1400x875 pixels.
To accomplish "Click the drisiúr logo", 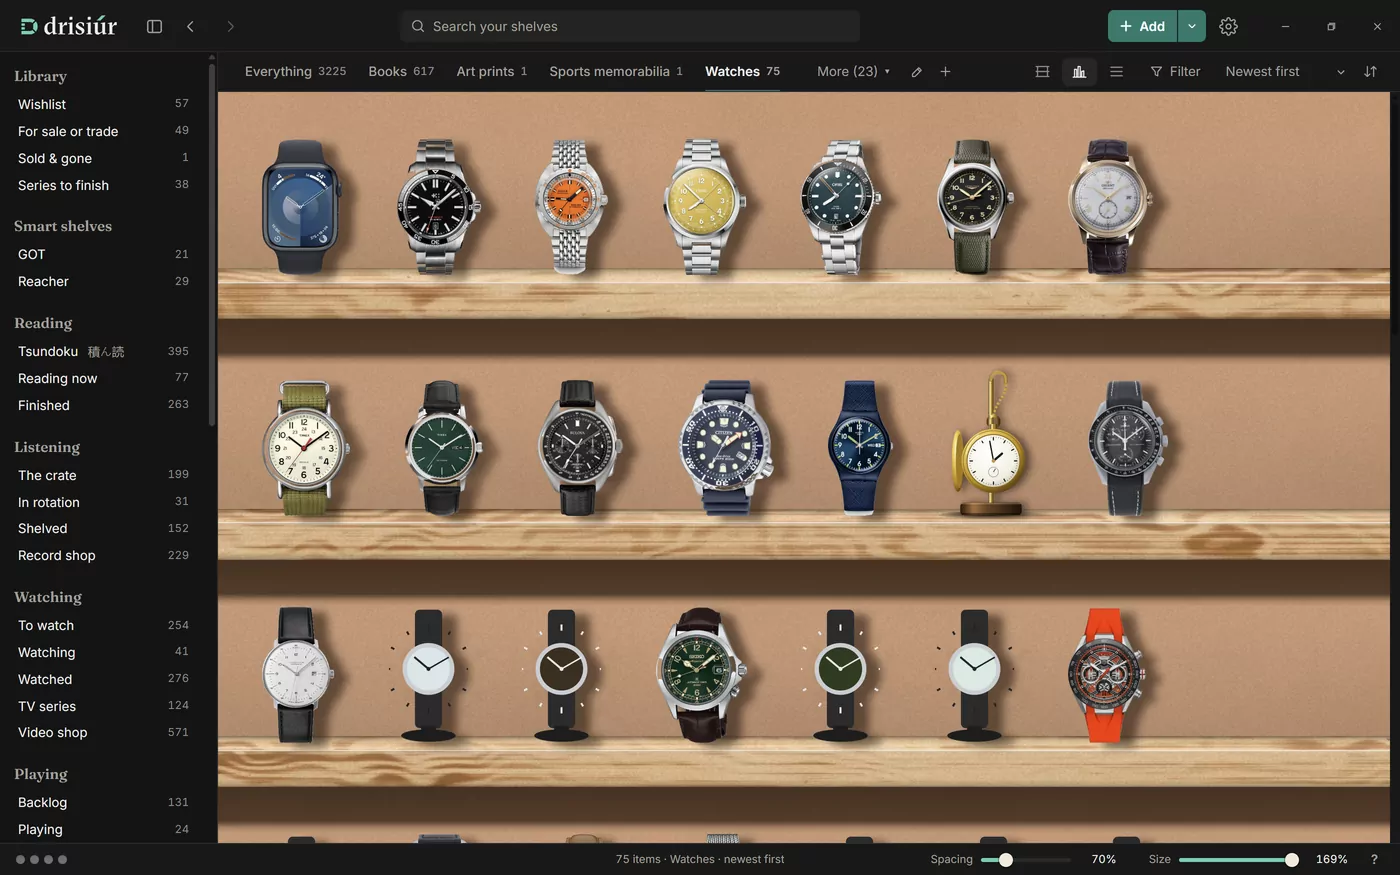I will coord(69,26).
